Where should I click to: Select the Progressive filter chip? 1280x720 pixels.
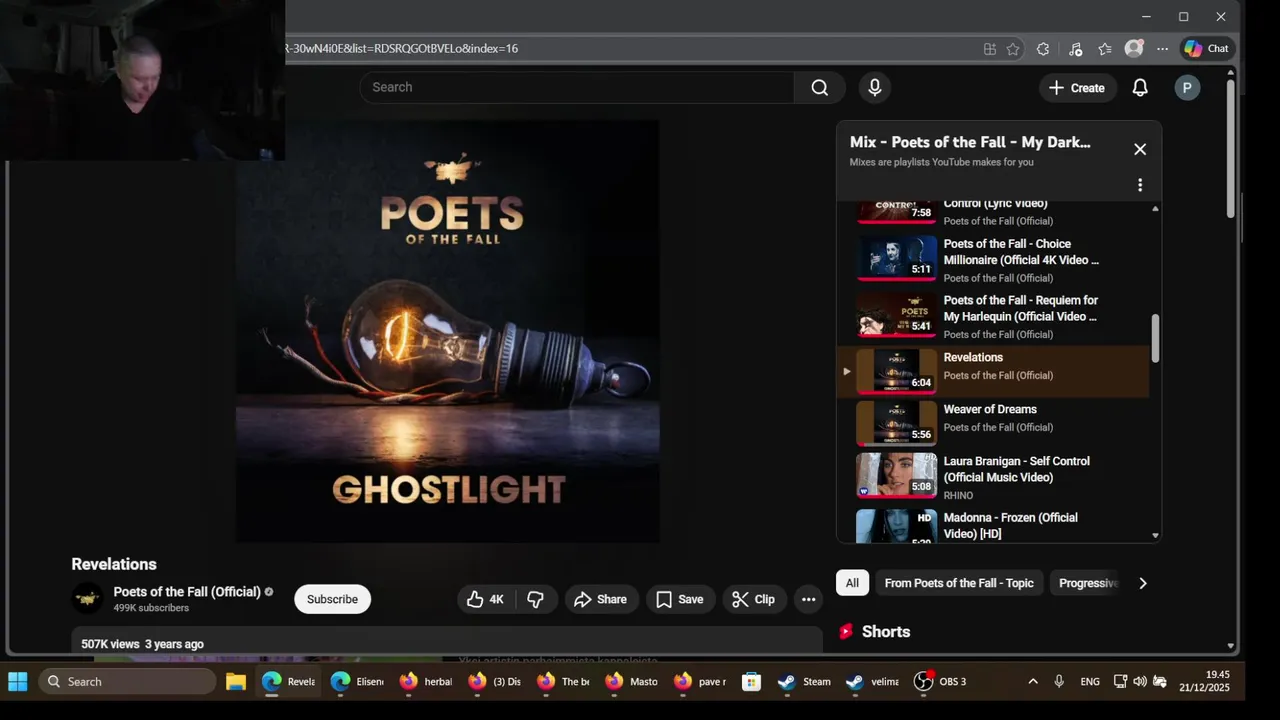tap(1087, 583)
